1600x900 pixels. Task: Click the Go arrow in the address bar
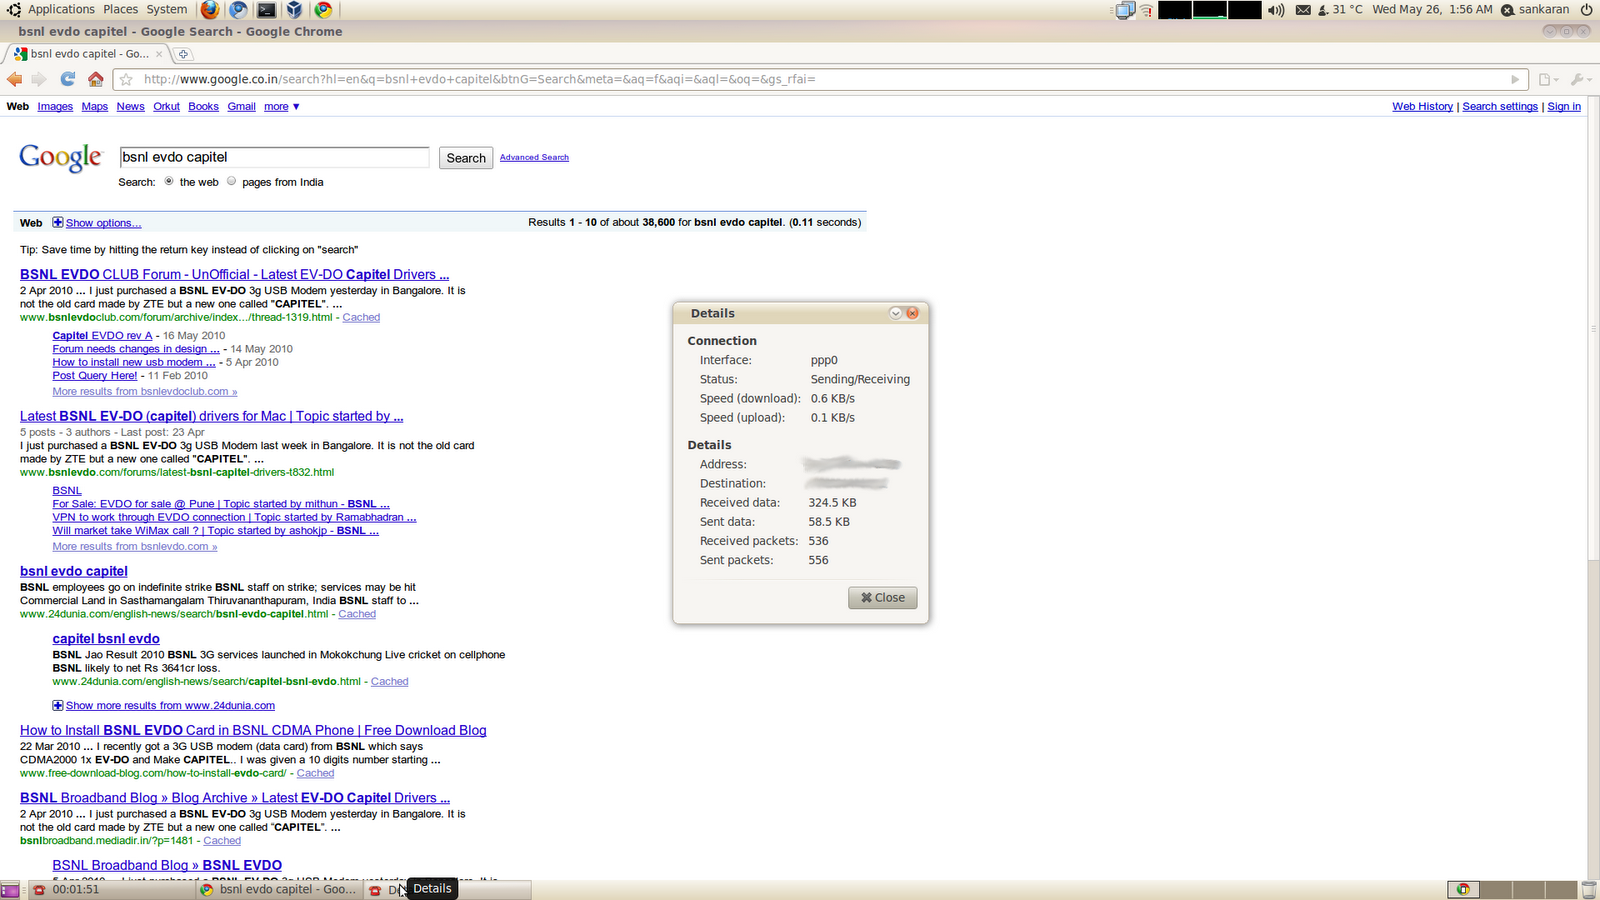pyautogui.click(x=1515, y=79)
